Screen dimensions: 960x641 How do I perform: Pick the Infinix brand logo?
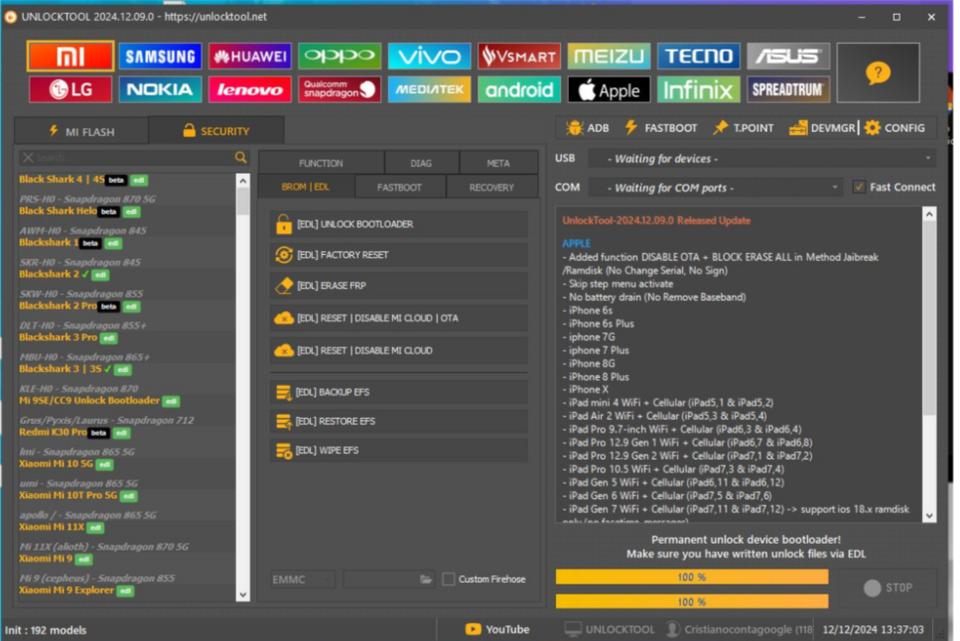pos(699,89)
